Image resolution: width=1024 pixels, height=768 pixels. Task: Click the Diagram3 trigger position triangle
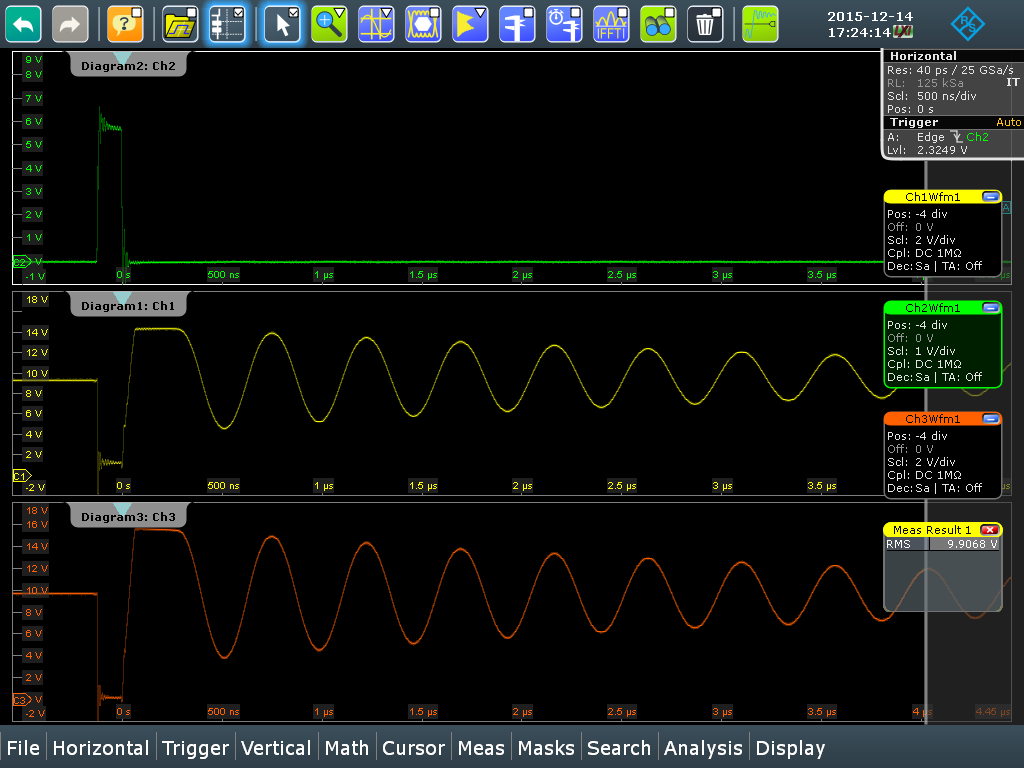click(122, 508)
